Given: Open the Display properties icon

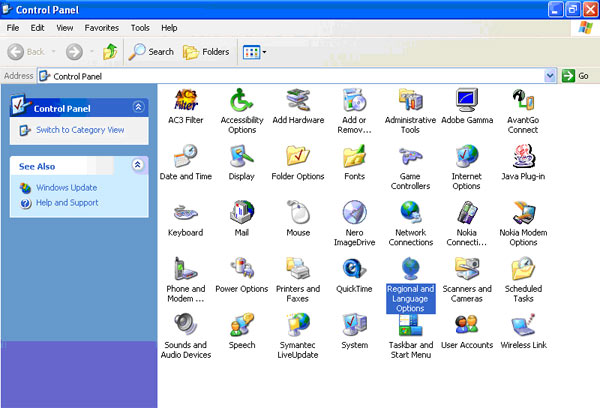Looking at the screenshot, I should click(241, 157).
